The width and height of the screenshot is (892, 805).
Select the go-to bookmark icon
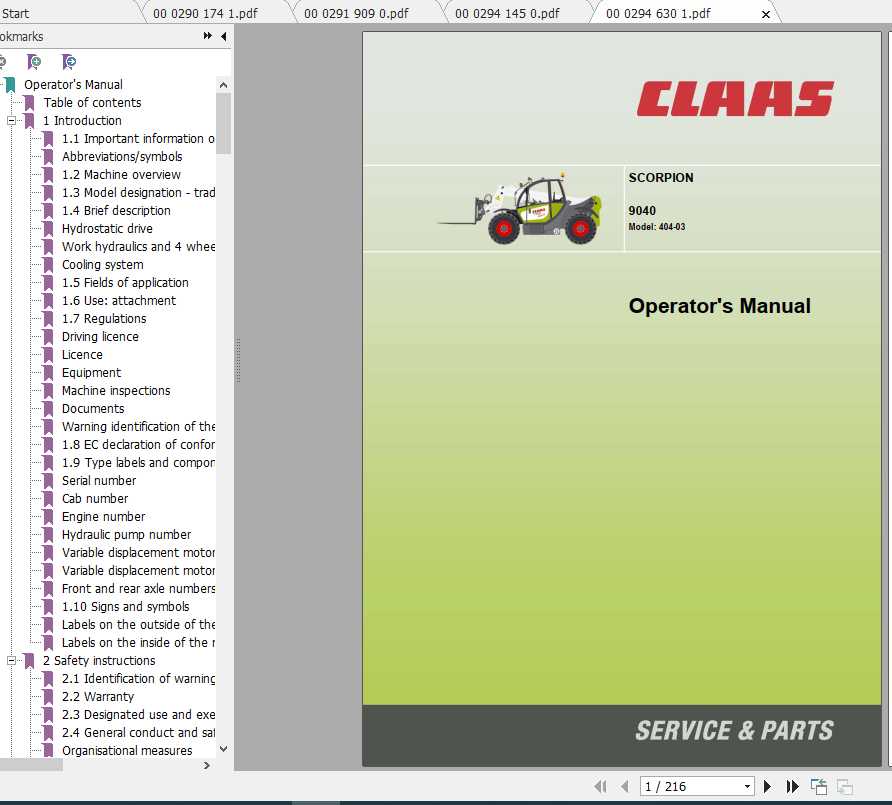click(x=68, y=62)
